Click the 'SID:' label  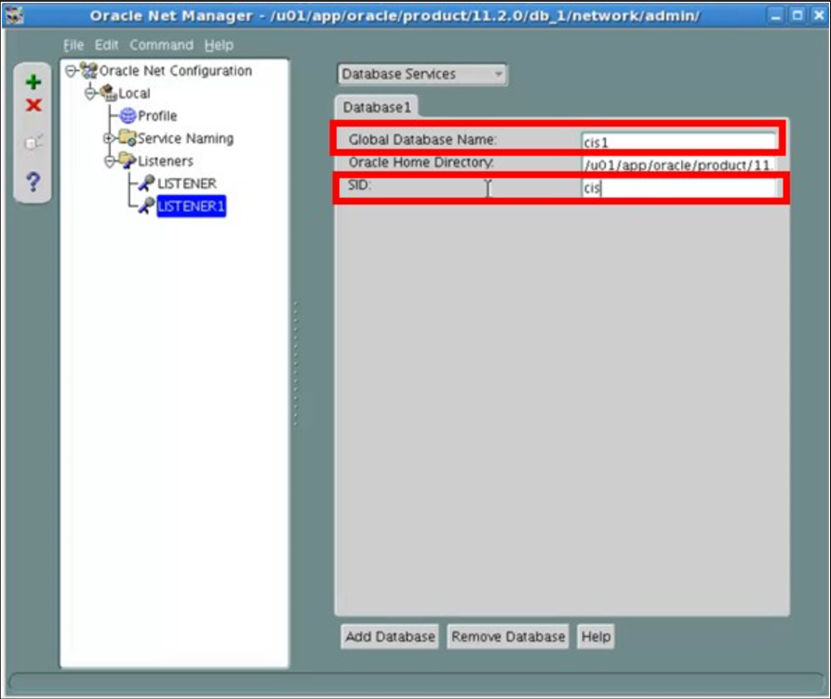(359, 185)
